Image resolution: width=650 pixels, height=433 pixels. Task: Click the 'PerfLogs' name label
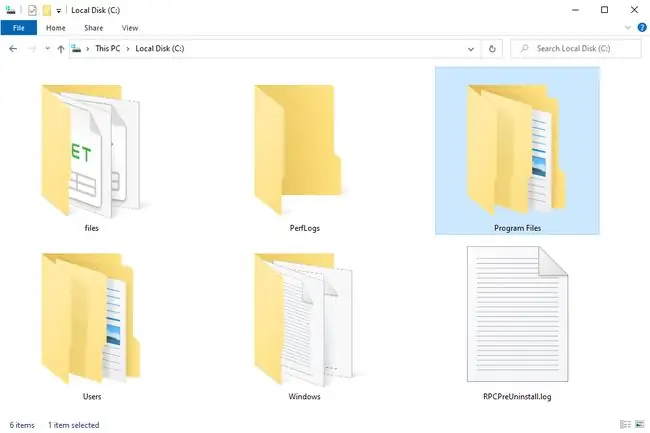coord(305,228)
